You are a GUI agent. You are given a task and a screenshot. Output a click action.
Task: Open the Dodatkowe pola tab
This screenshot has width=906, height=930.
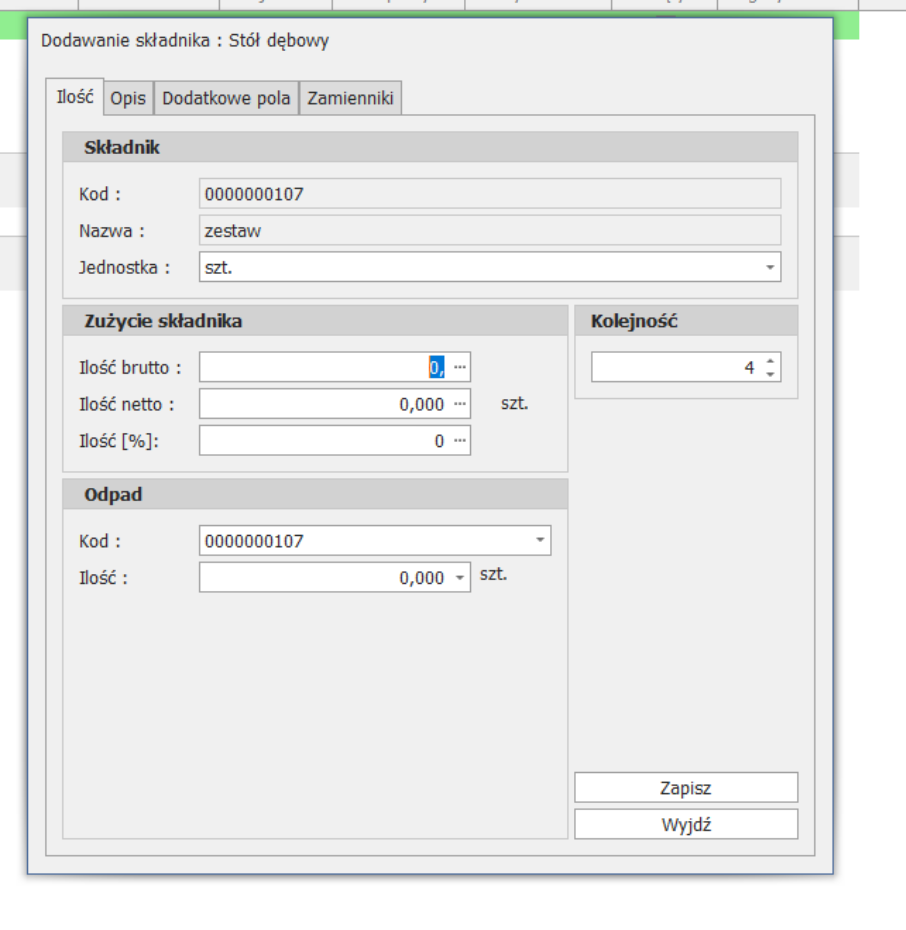coord(226,98)
